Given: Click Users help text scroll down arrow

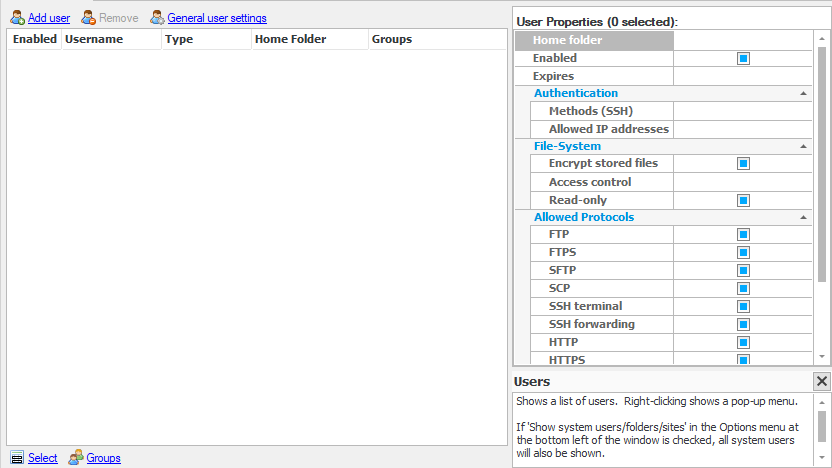Looking at the screenshot, I should click(x=822, y=457).
